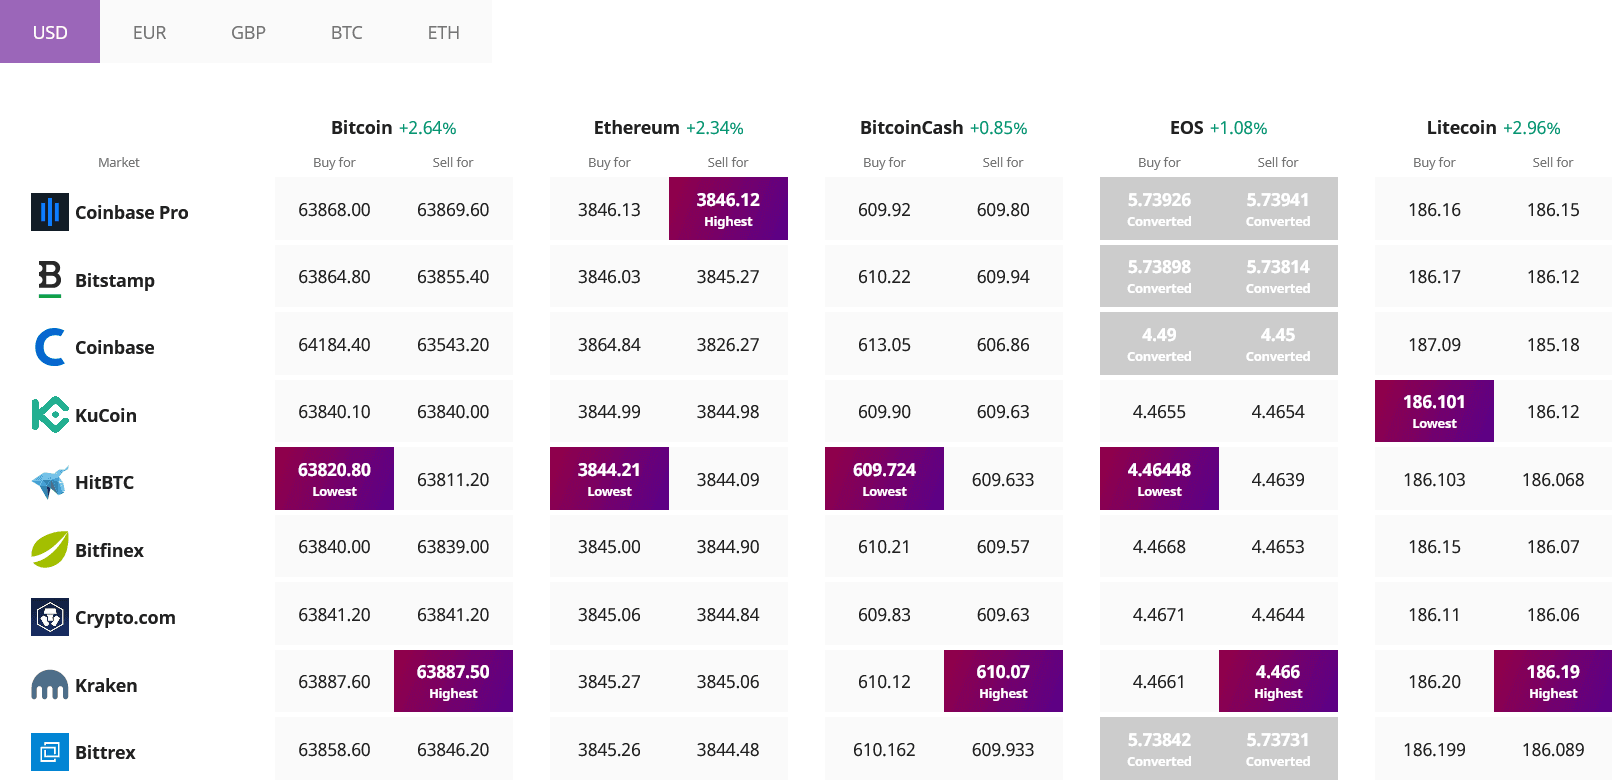Click the Kraken logo icon
Image resolution: width=1612 pixels, height=784 pixels.
pos(50,685)
